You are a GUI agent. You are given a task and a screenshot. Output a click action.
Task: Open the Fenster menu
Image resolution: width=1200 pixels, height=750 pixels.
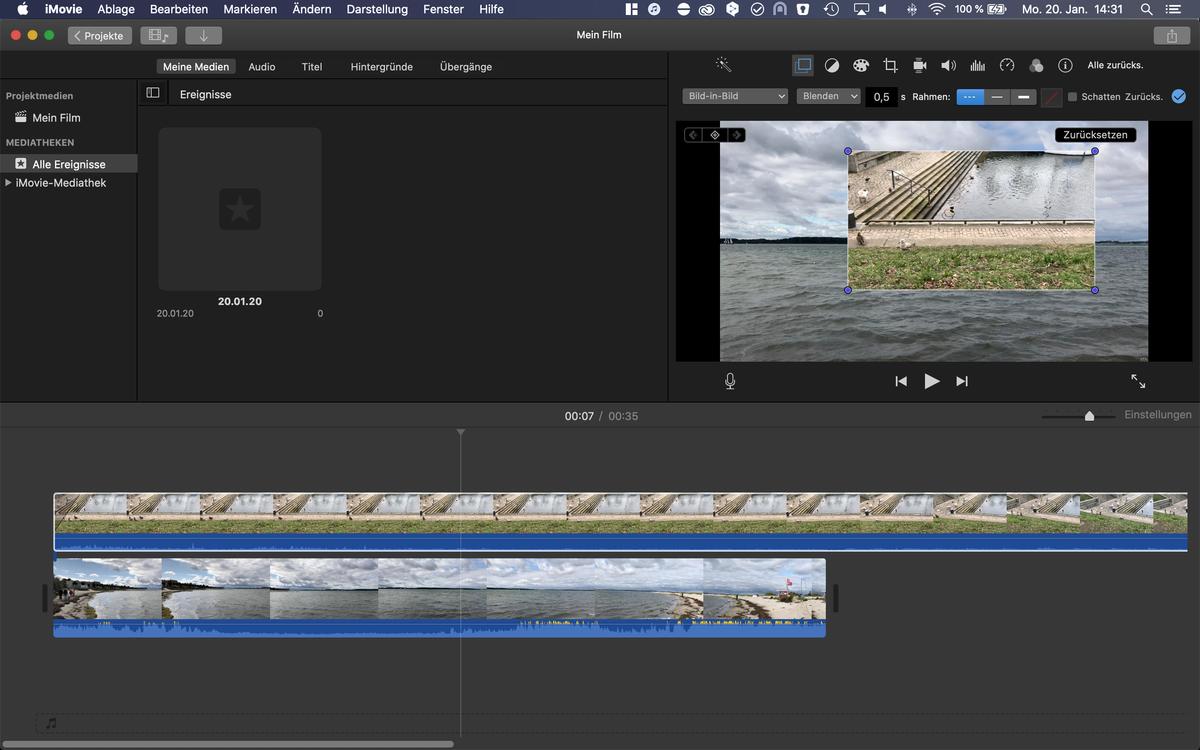pyautogui.click(x=443, y=9)
